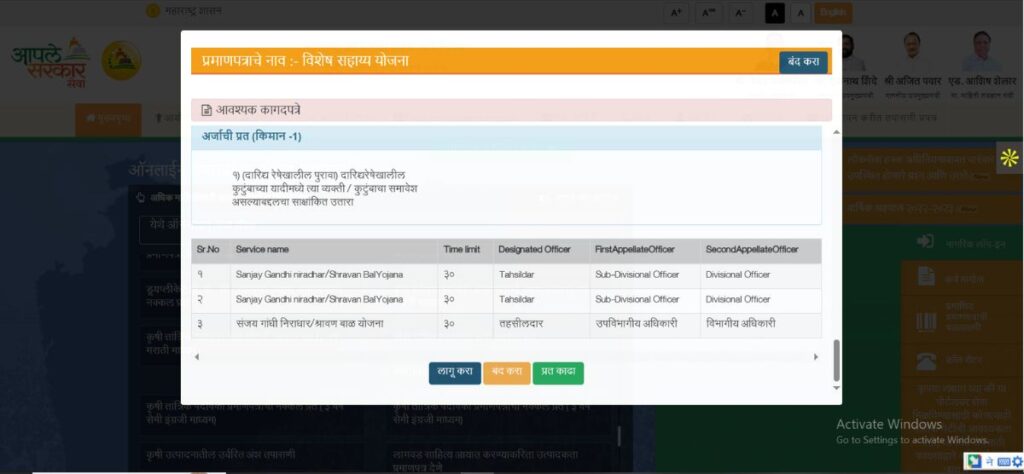Select the black high-contrast A theme
Image resolution: width=1024 pixels, height=474 pixels.
coord(775,13)
